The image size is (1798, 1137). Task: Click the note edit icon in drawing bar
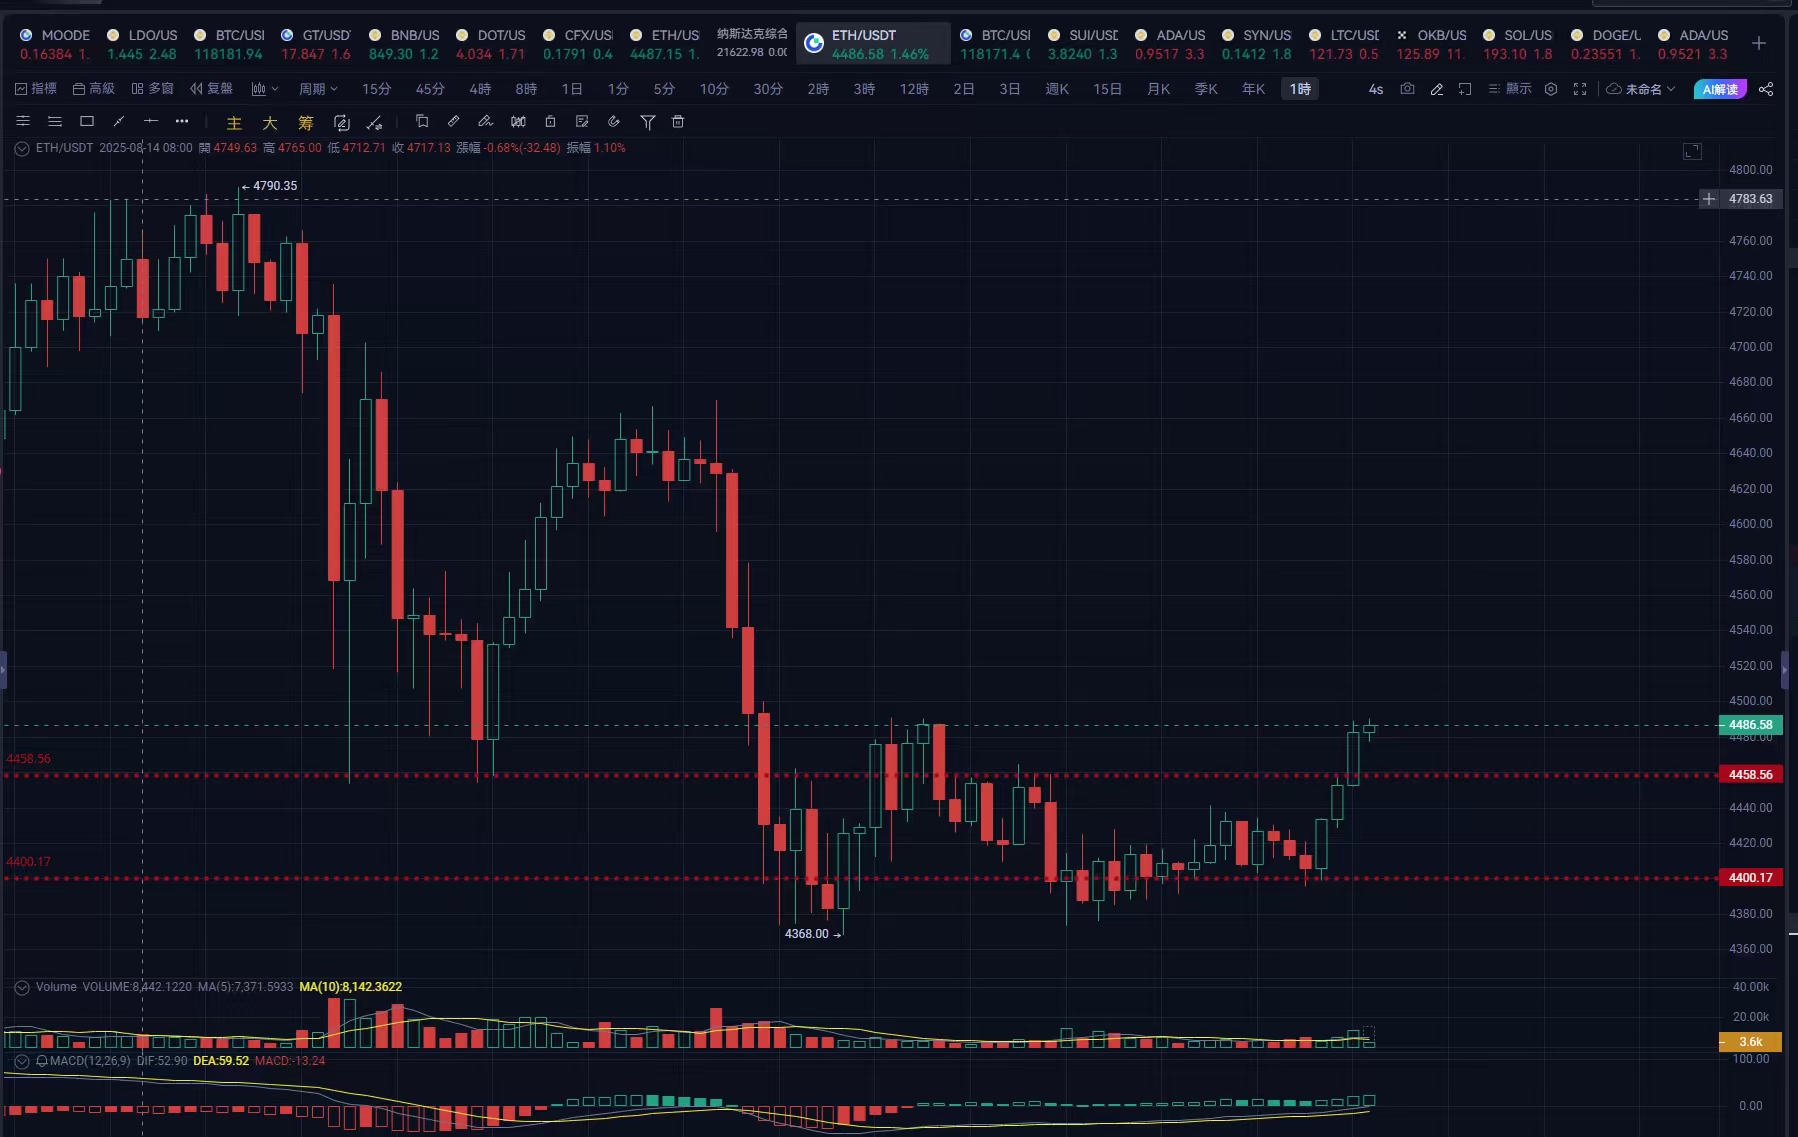coord(582,121)
